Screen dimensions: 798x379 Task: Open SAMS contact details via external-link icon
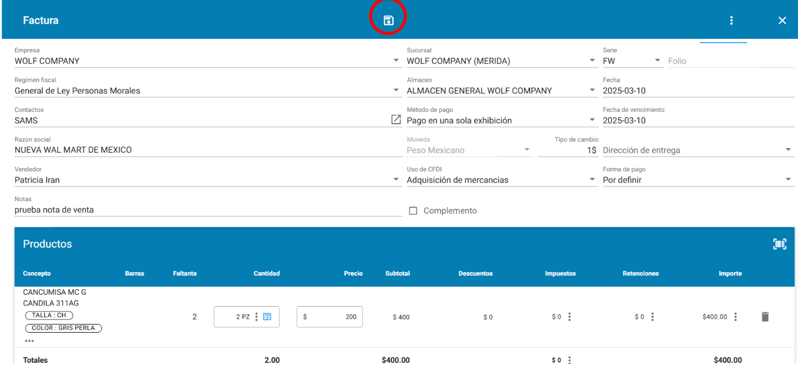pos(395,120)
